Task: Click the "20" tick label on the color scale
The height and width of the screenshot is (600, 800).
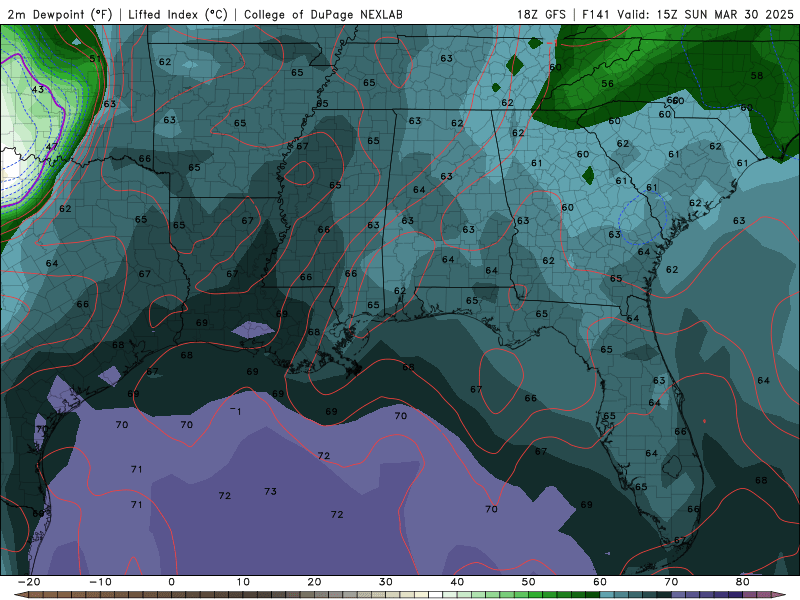Action: [x=314, y=582]
